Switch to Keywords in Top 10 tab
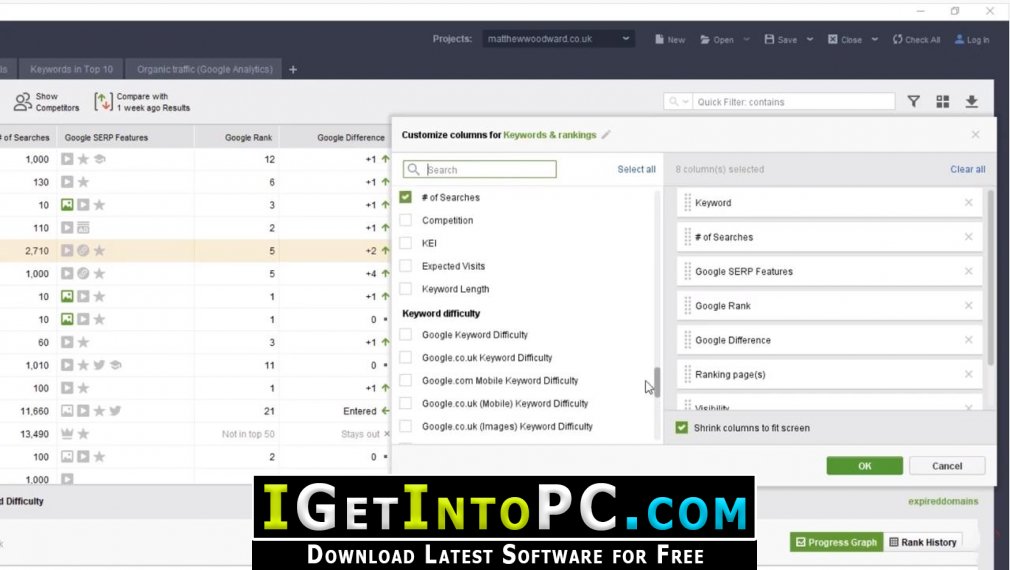The width and height of the screenshot is (1010, 570). click(x=71, y=69)
